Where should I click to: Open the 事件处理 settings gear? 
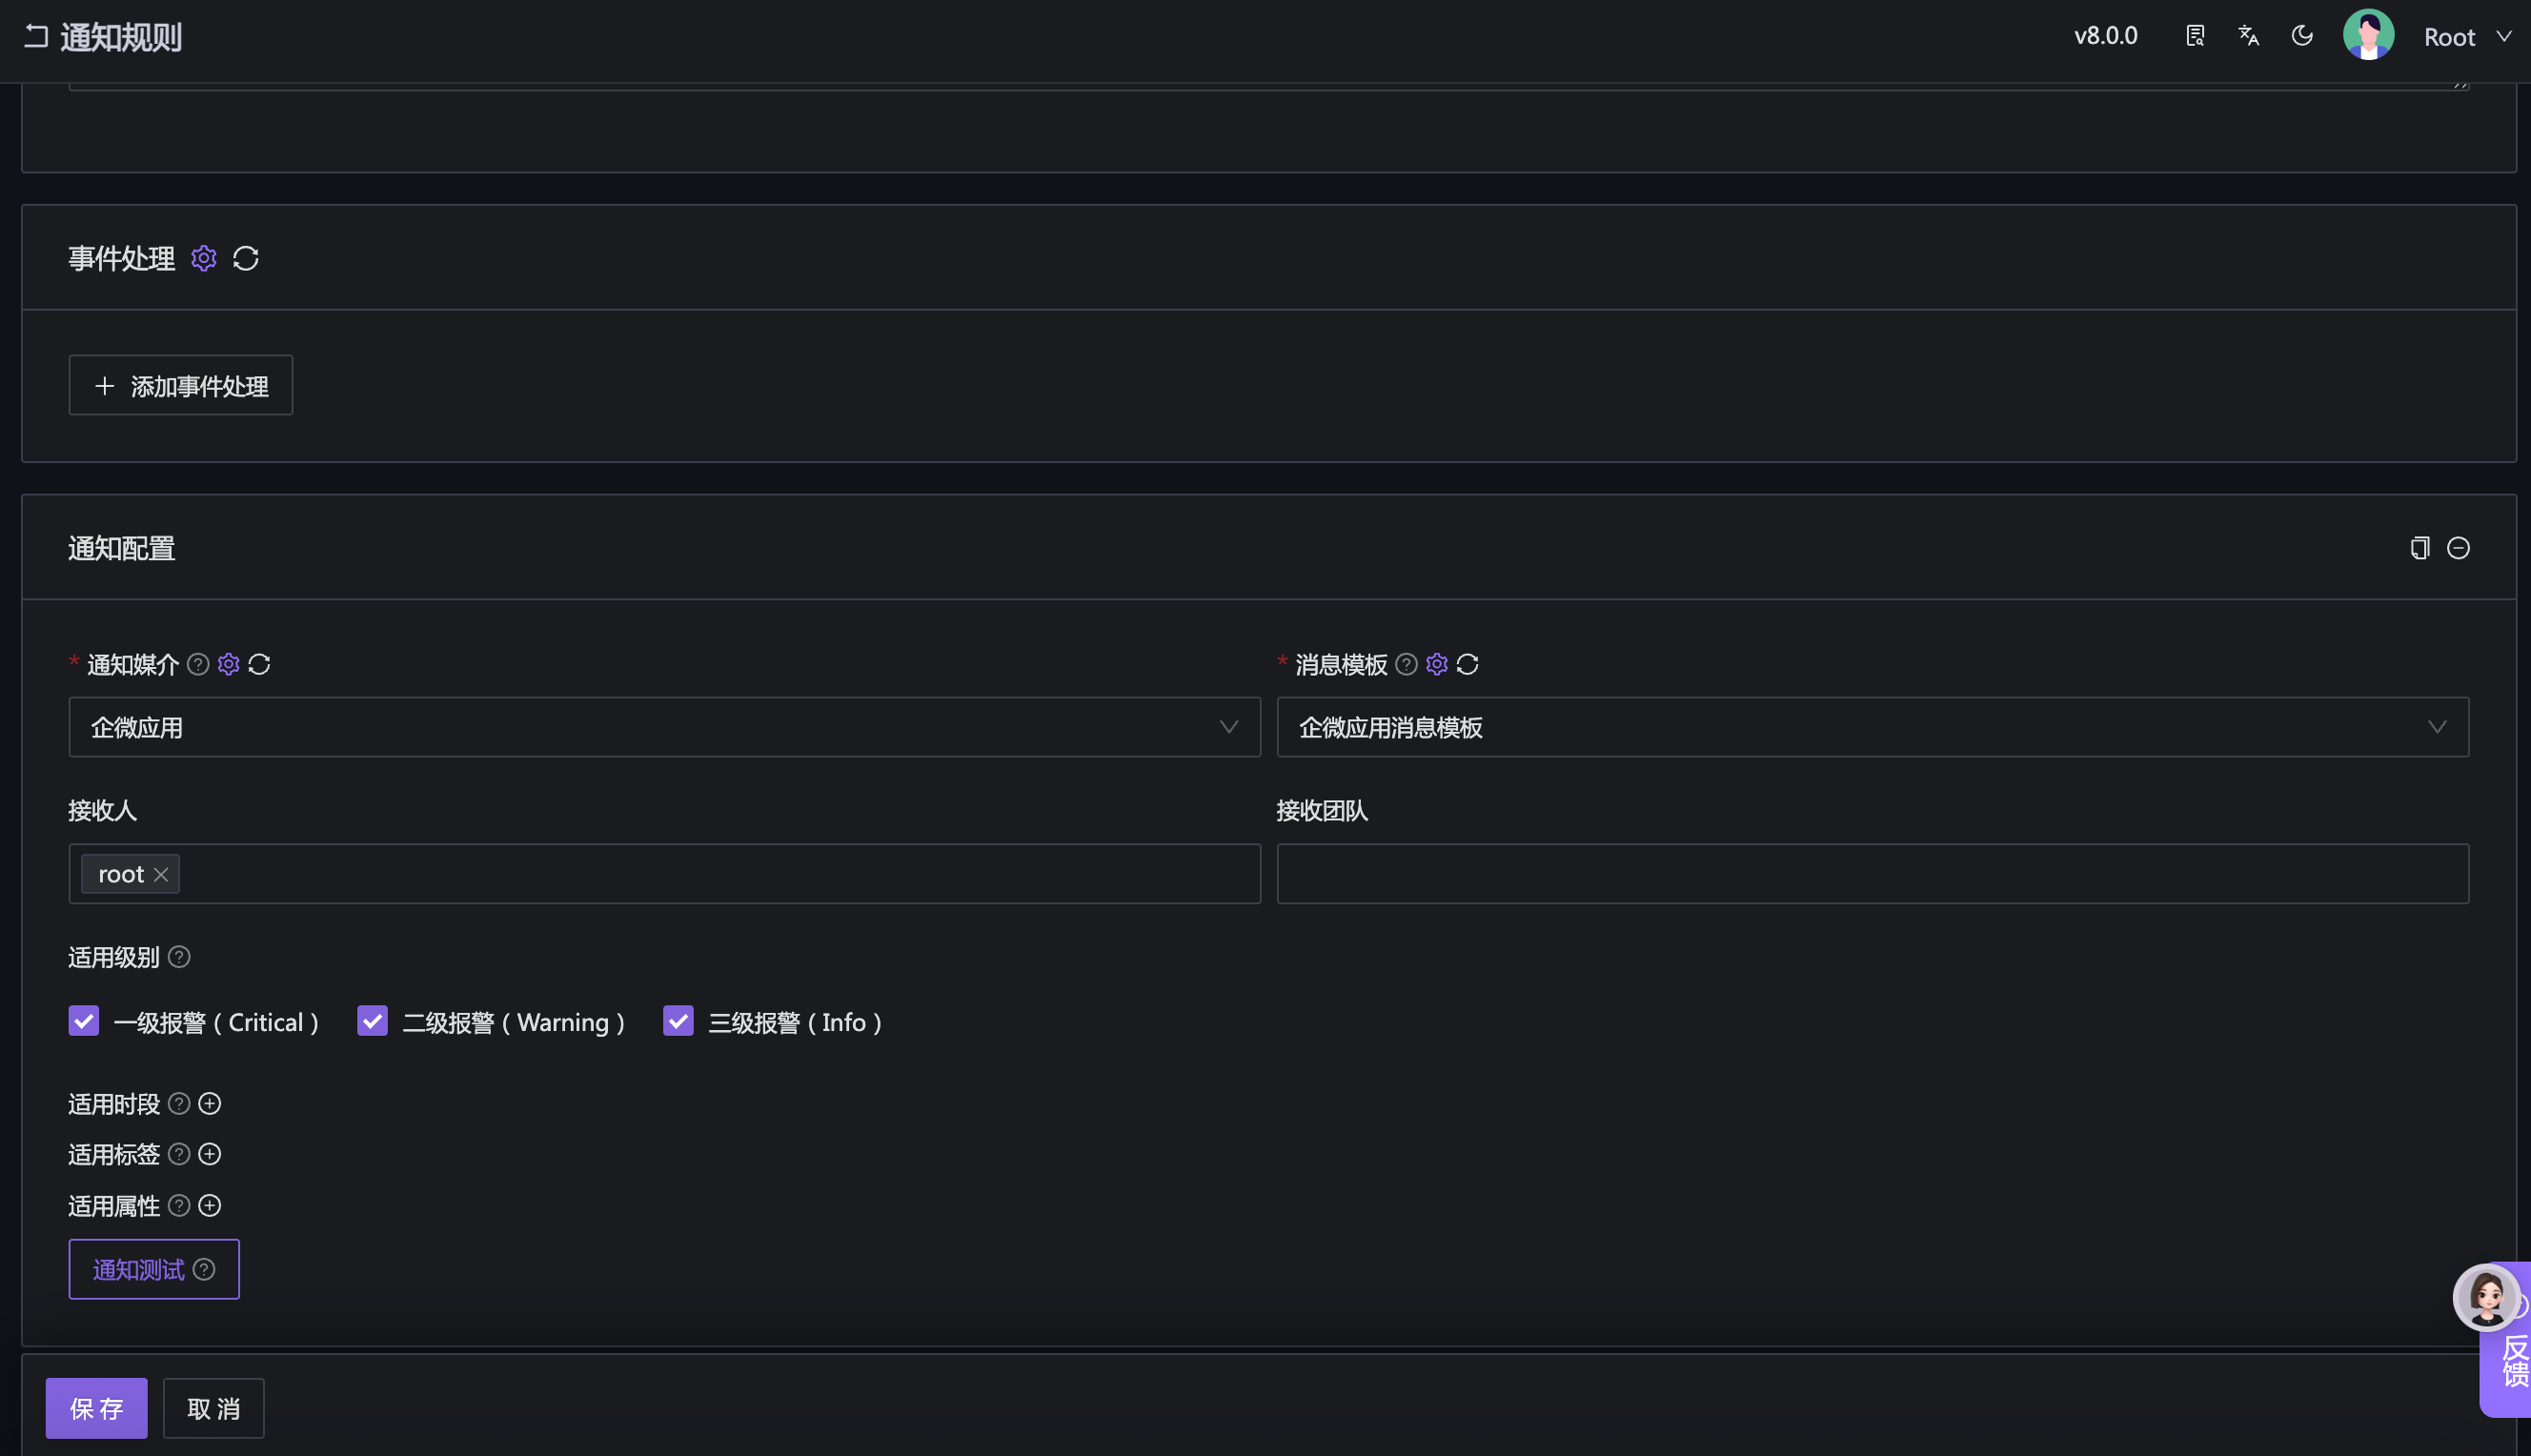(203, 258)
